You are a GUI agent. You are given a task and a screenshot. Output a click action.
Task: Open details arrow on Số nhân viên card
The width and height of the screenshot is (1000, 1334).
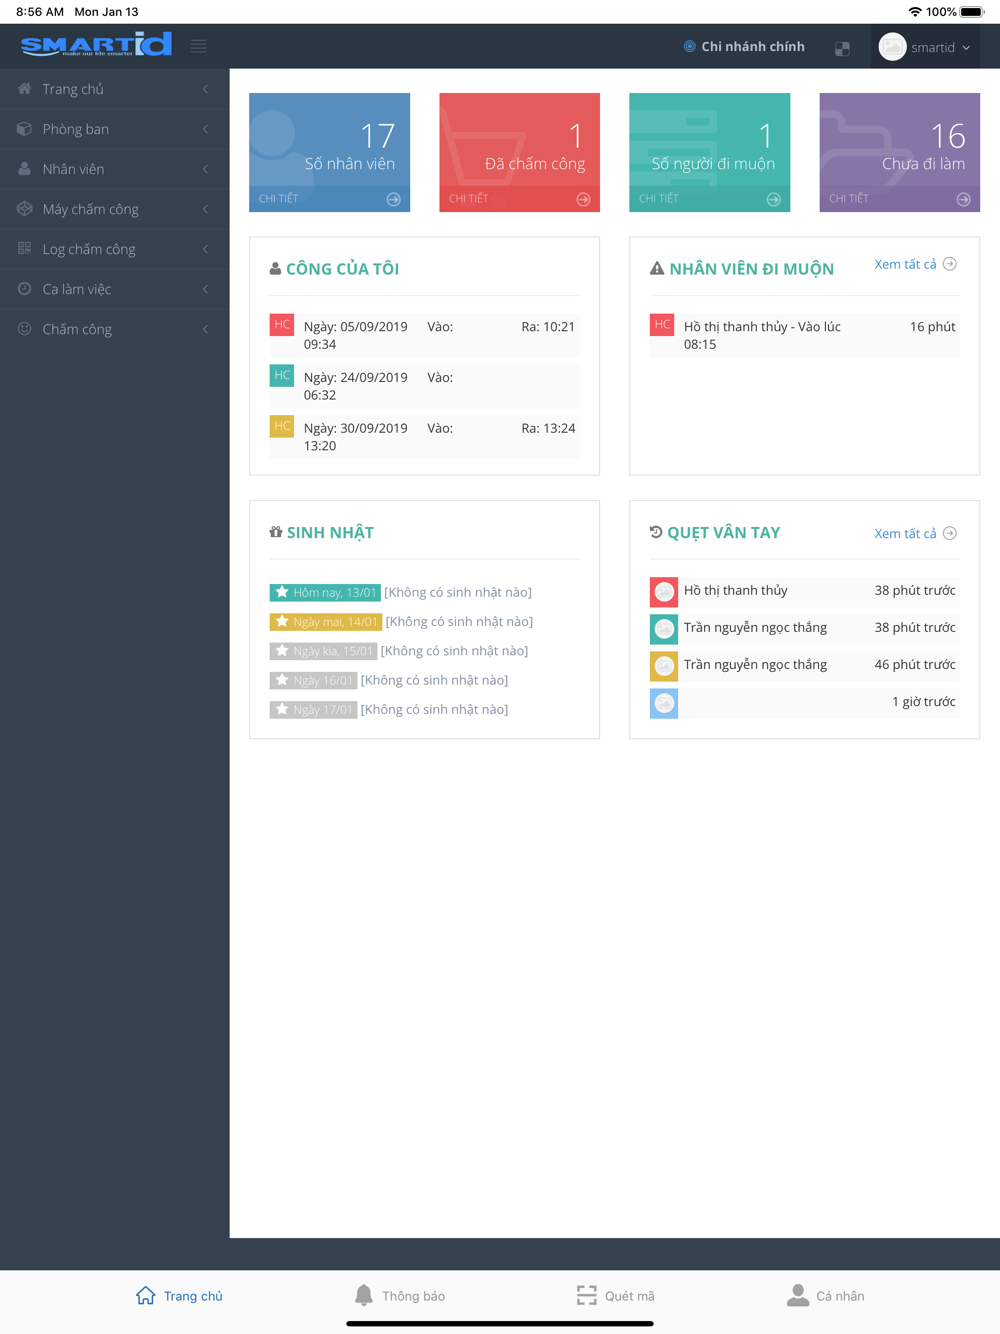point(393,199)
